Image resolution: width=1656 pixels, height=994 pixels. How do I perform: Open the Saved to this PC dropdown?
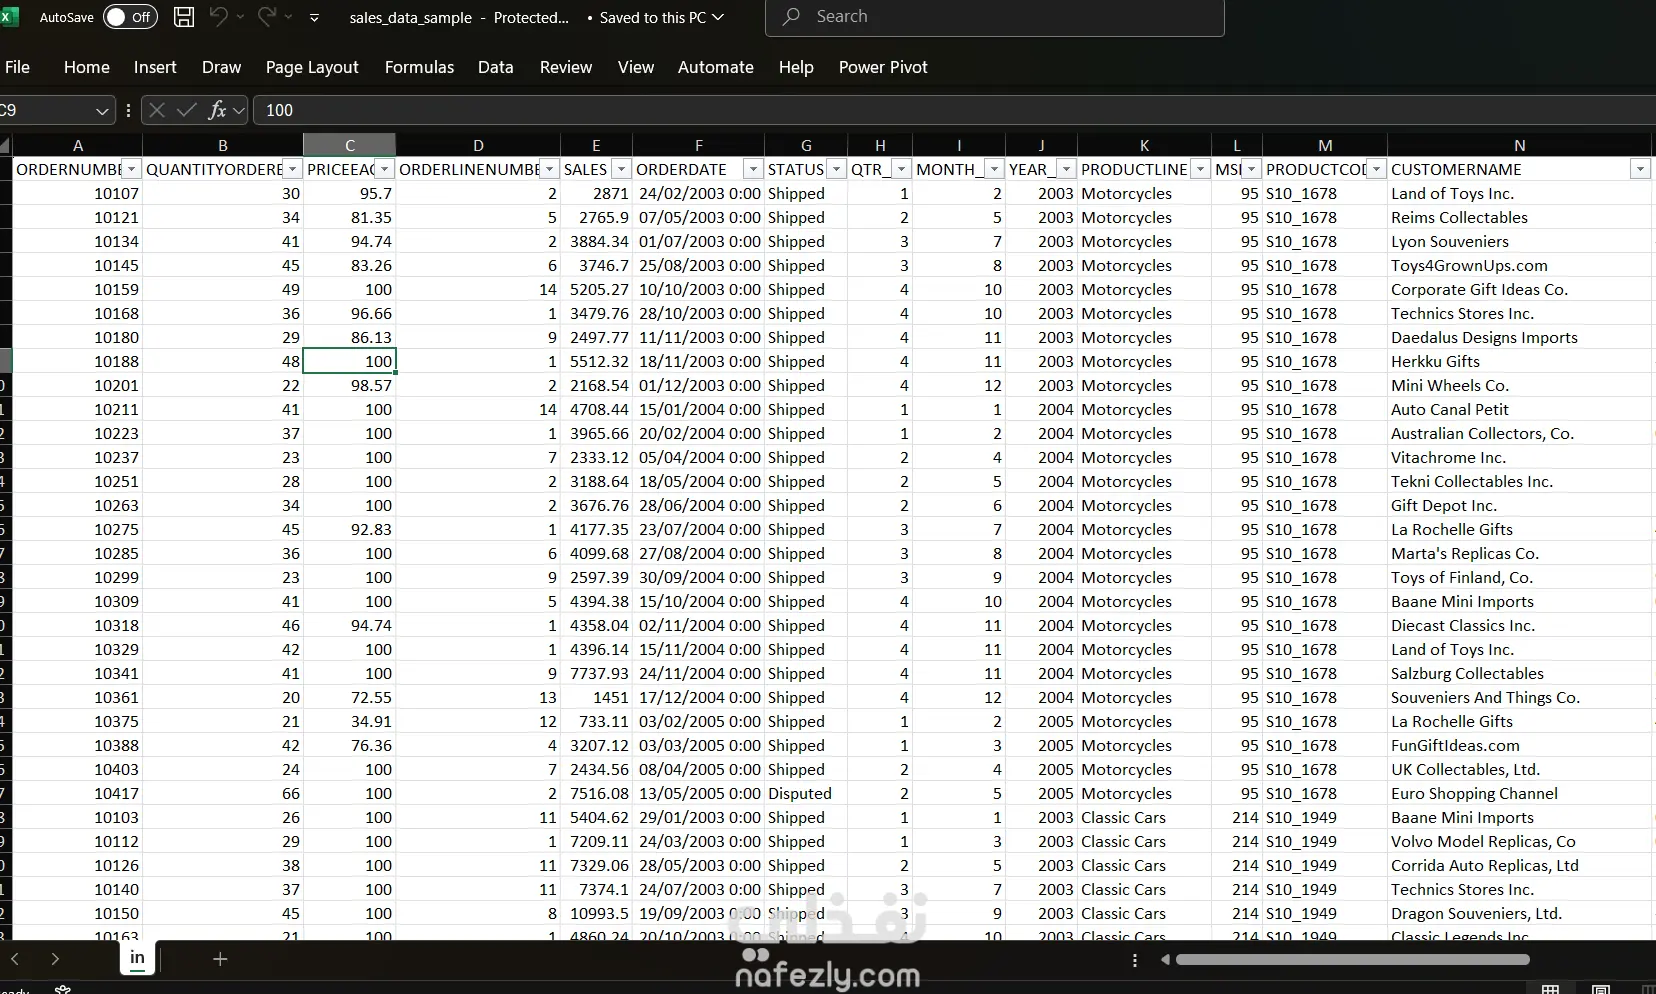[662, 17]
